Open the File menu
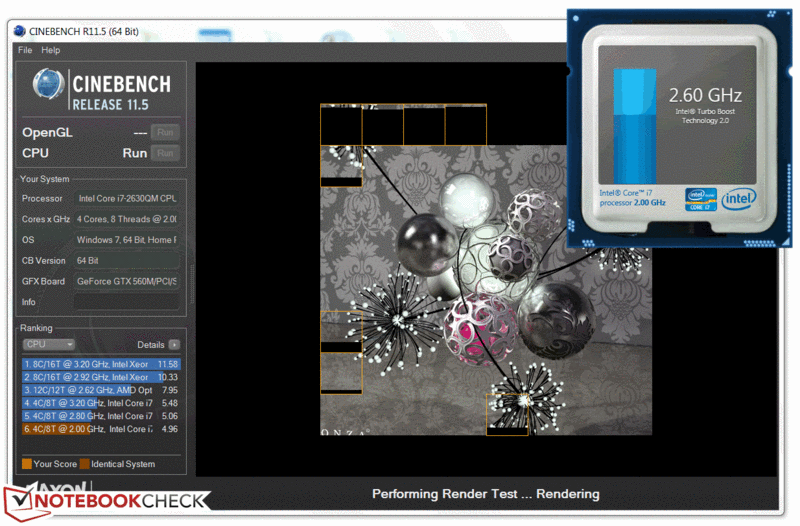This screenshot has width=800, height=526. point(25,50)
